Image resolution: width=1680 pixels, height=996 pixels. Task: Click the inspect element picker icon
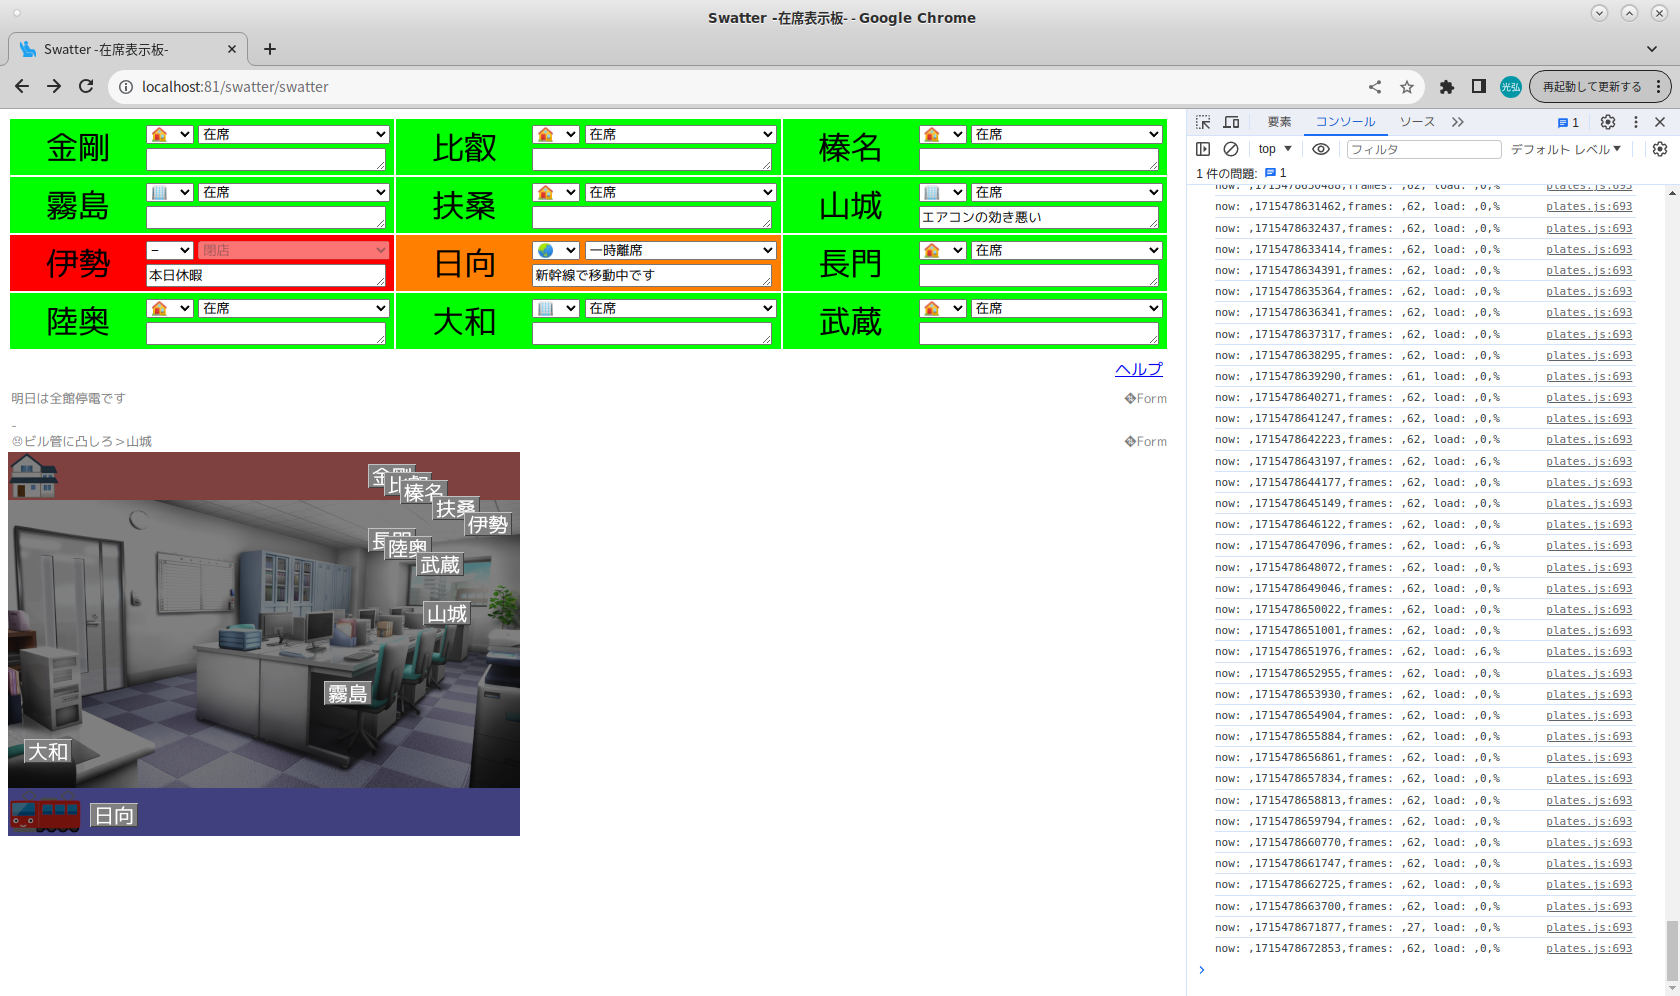1203,122
